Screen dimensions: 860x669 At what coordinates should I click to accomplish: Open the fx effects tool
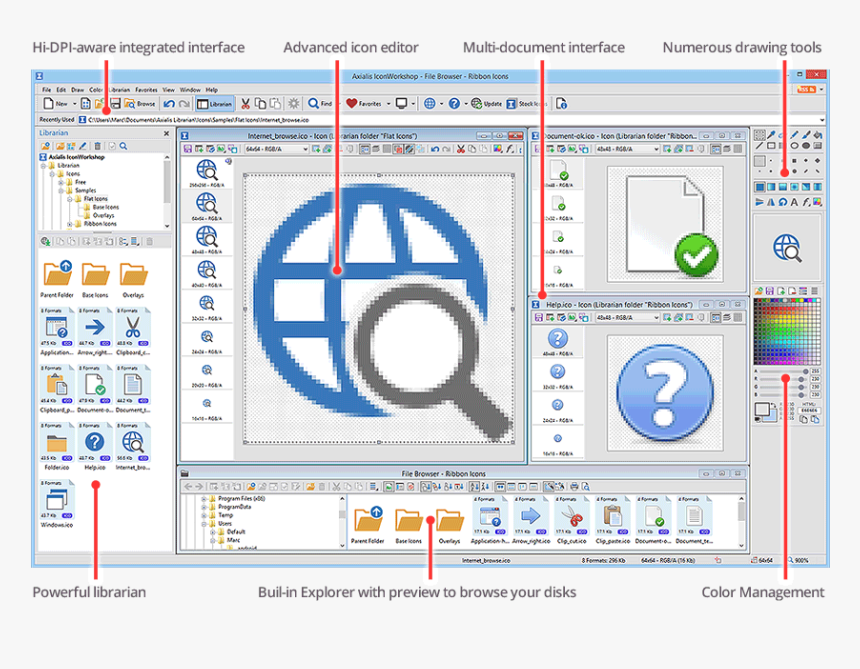point(806,202)
